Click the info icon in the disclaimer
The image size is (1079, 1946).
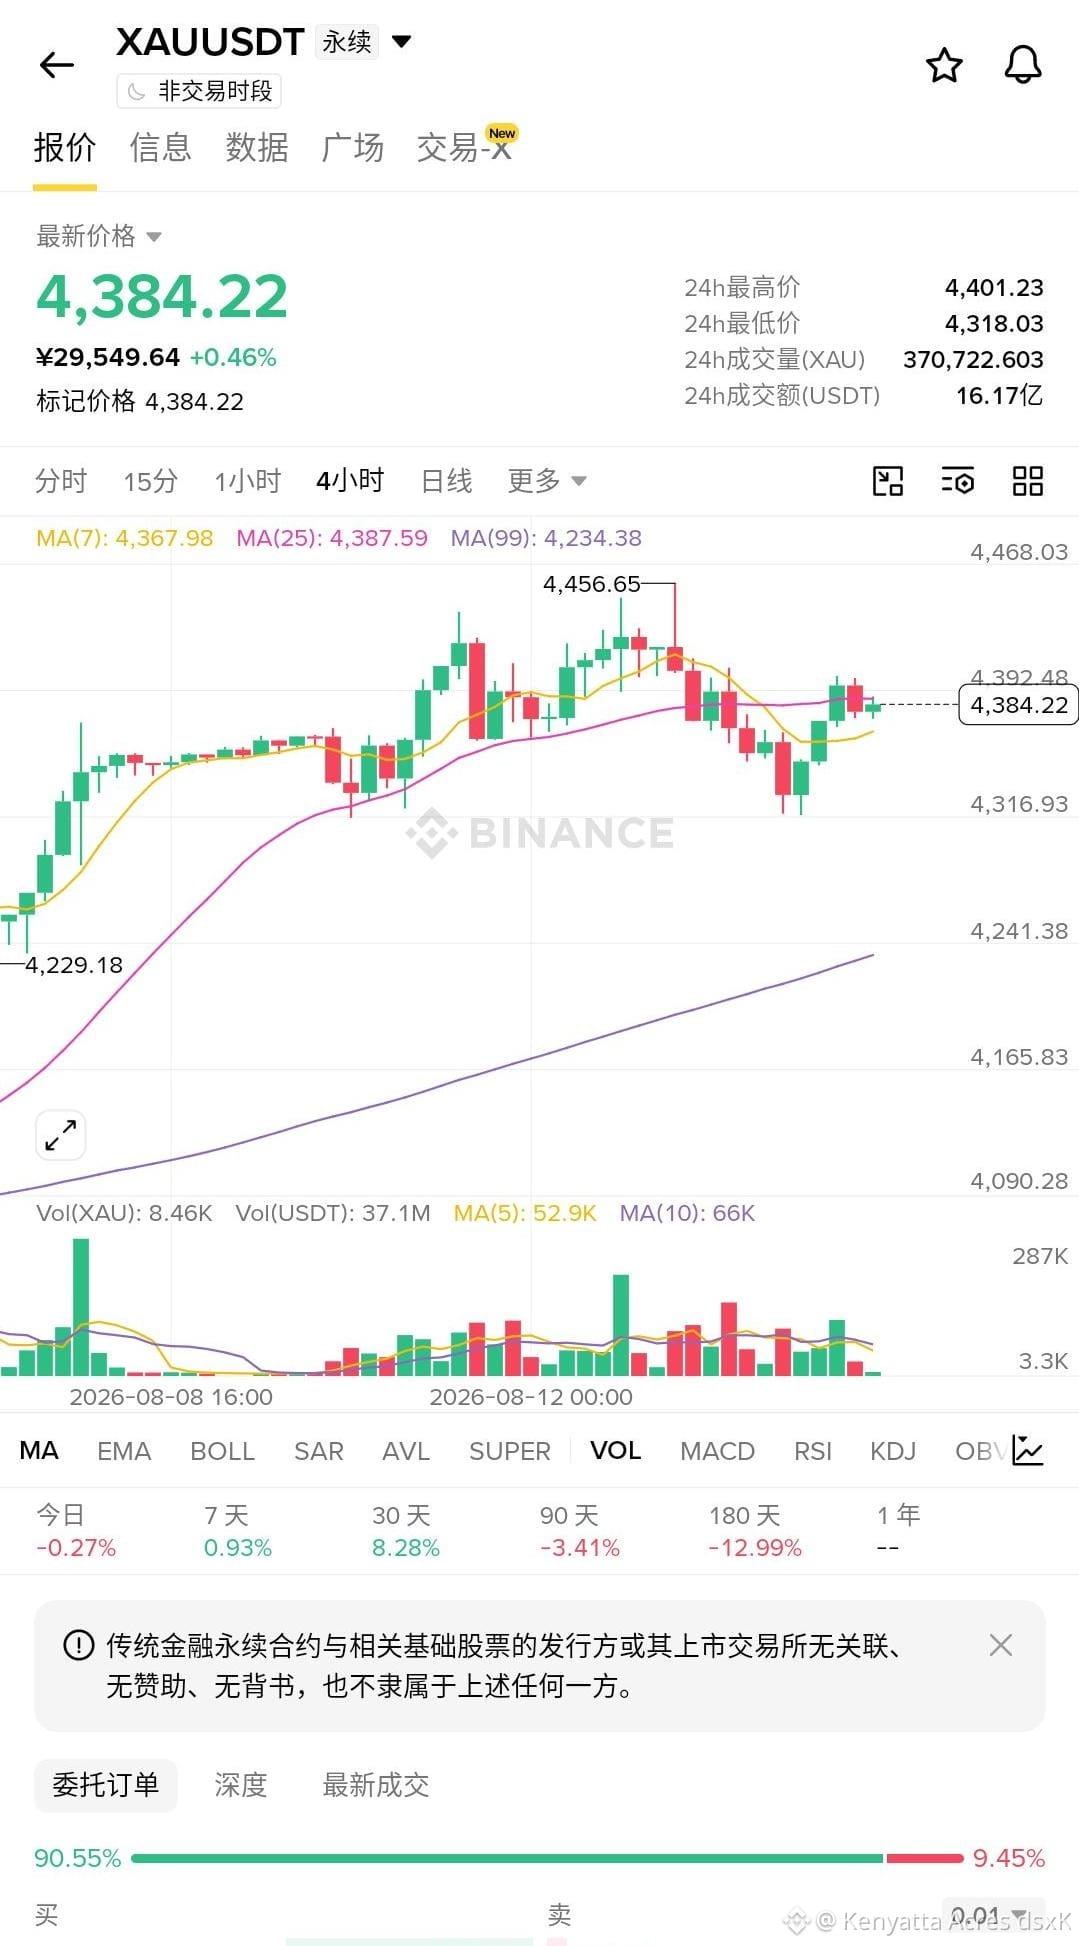(78, 1645)
